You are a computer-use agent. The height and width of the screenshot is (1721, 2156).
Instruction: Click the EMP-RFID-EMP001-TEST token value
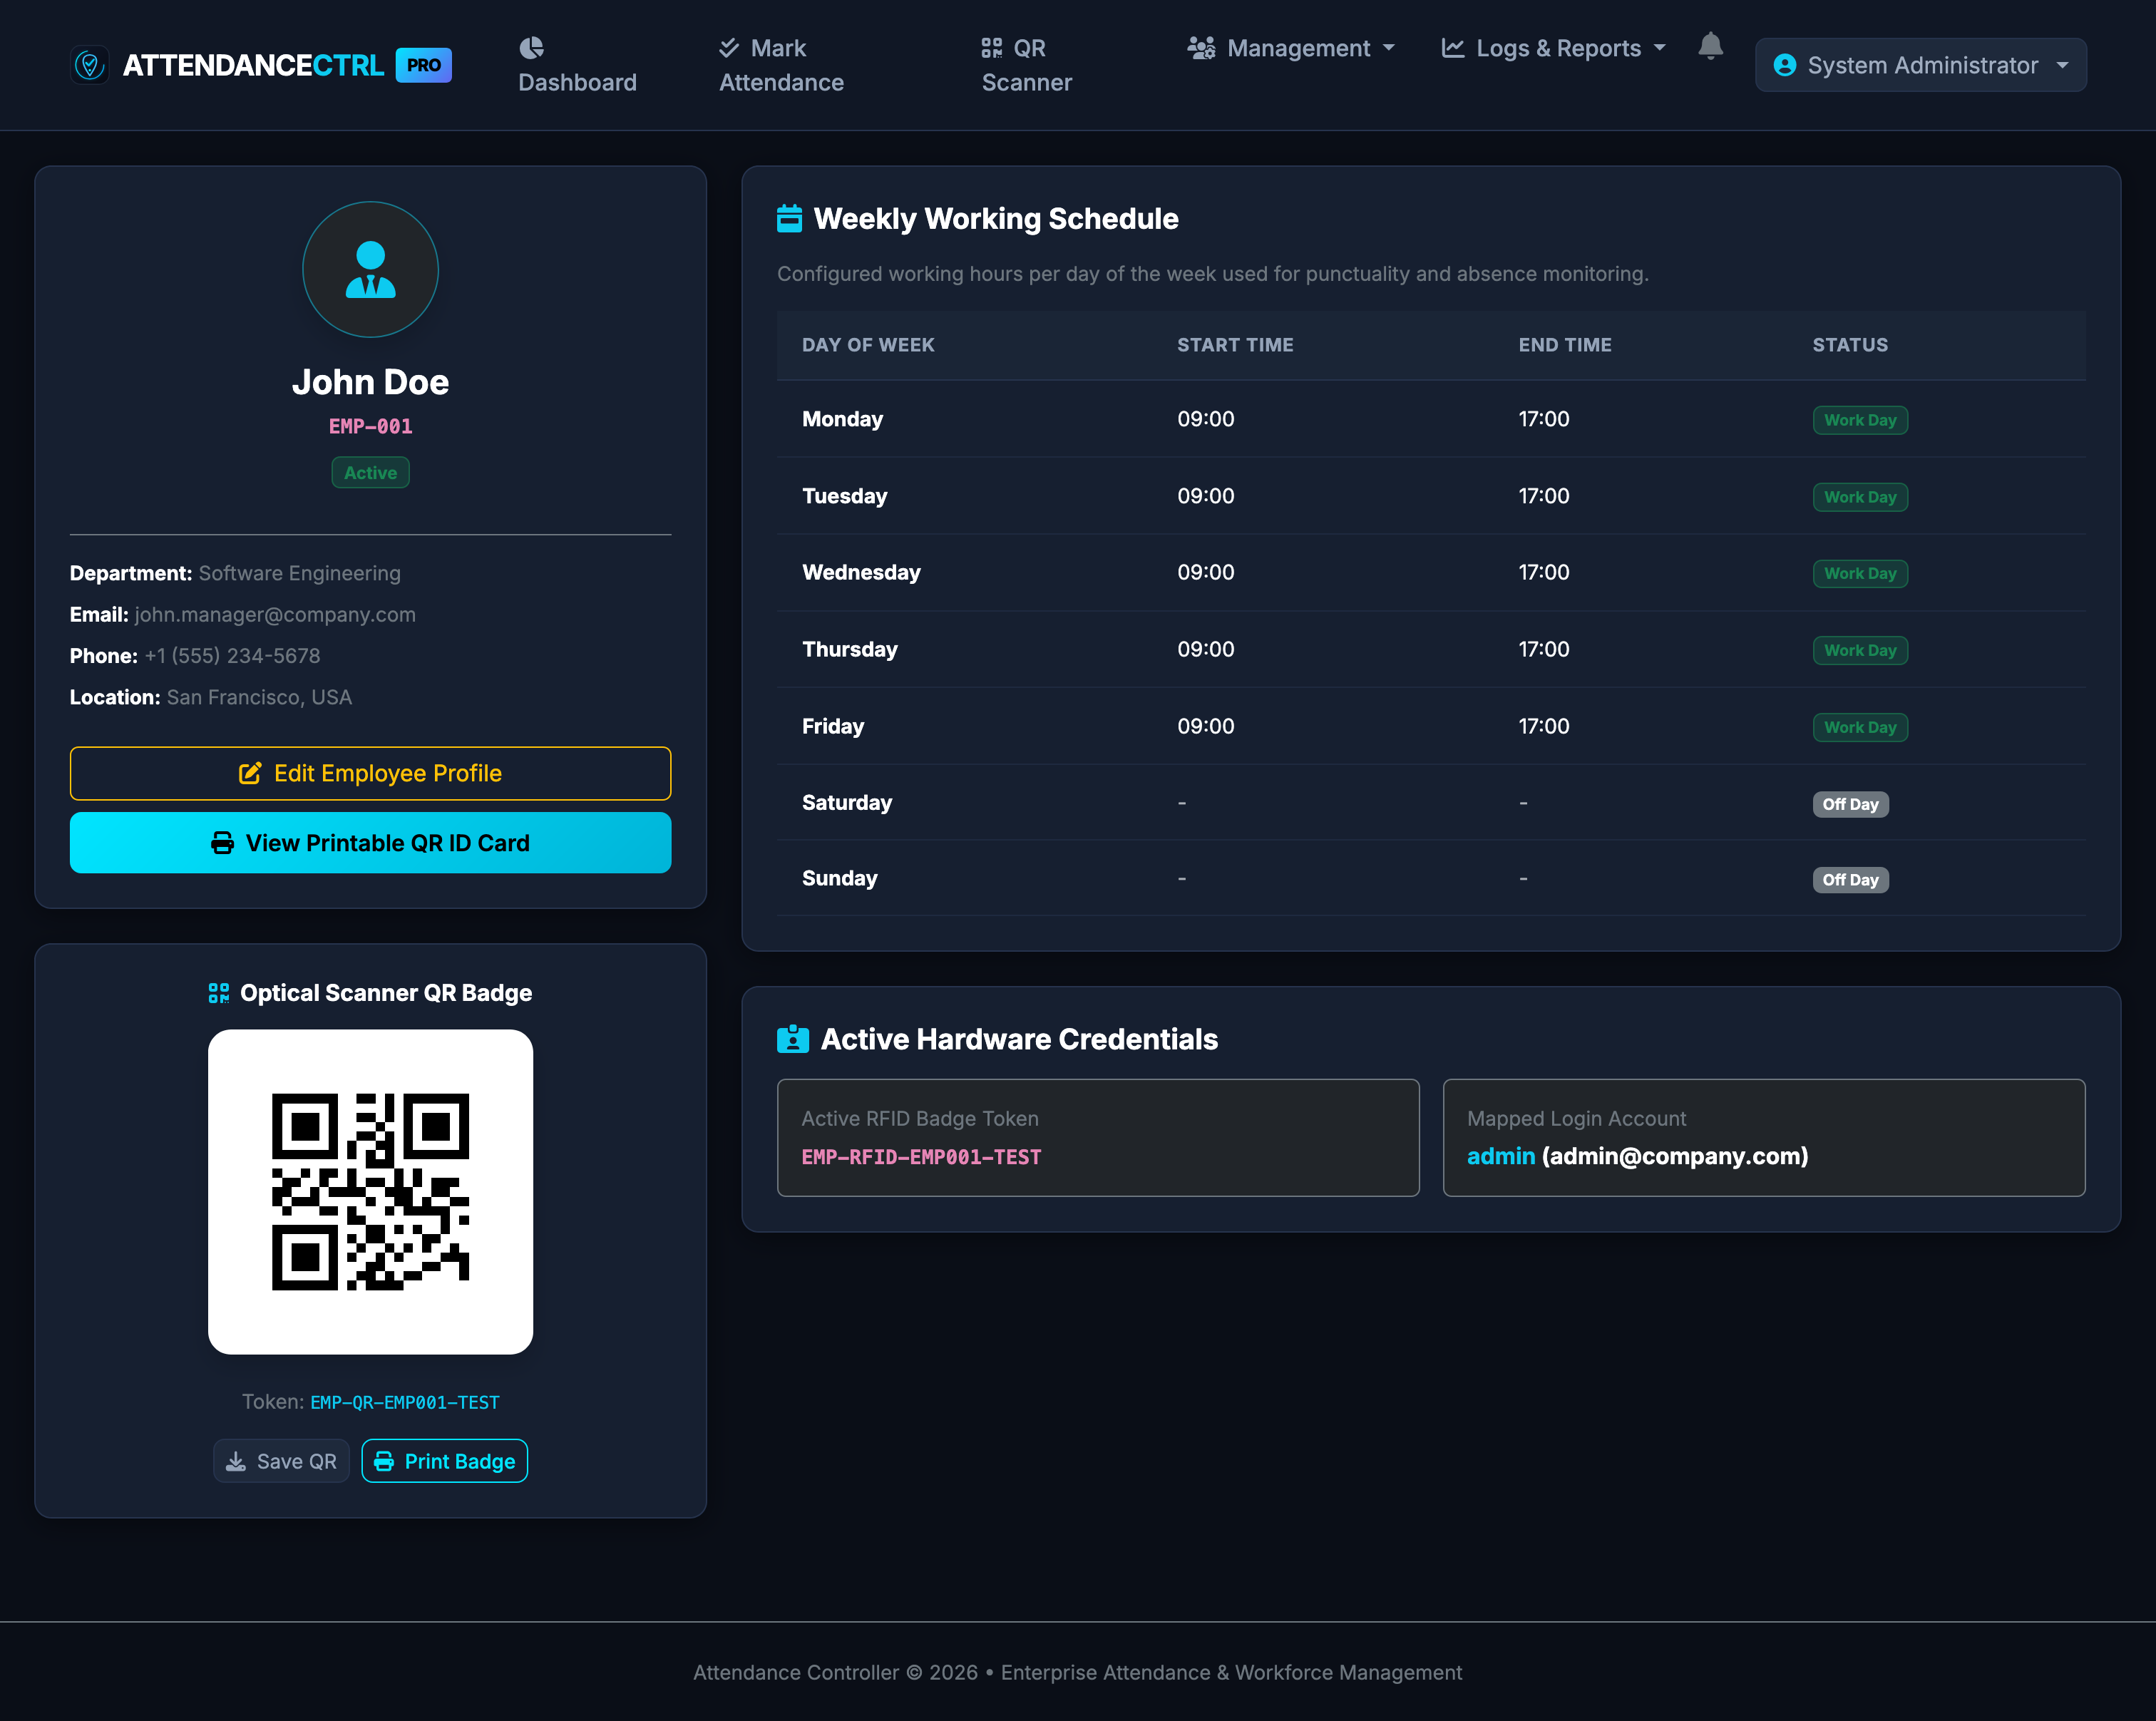921,1157
